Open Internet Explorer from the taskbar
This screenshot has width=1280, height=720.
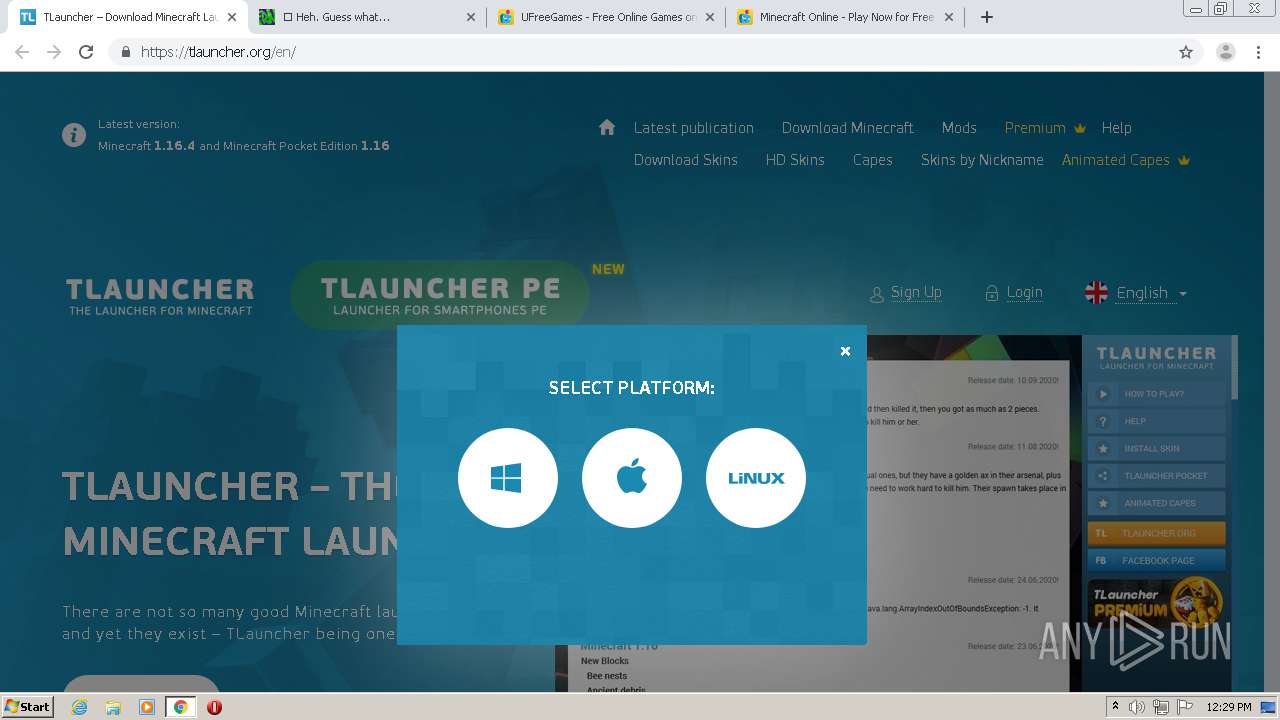pyautogui.click(x=80, y=707)
